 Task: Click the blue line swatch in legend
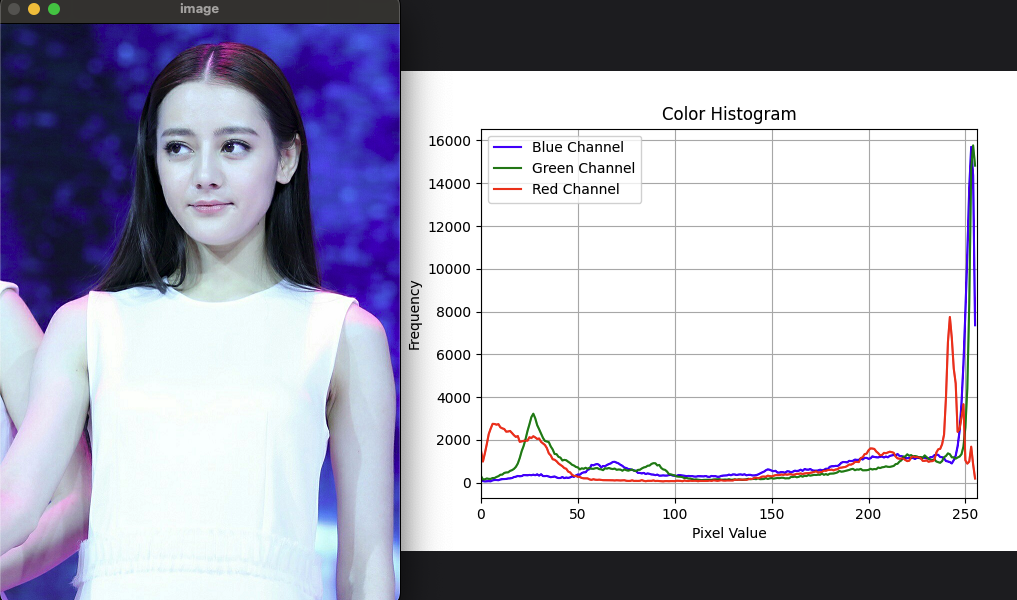pyautogui.click(x=508, y=147)
